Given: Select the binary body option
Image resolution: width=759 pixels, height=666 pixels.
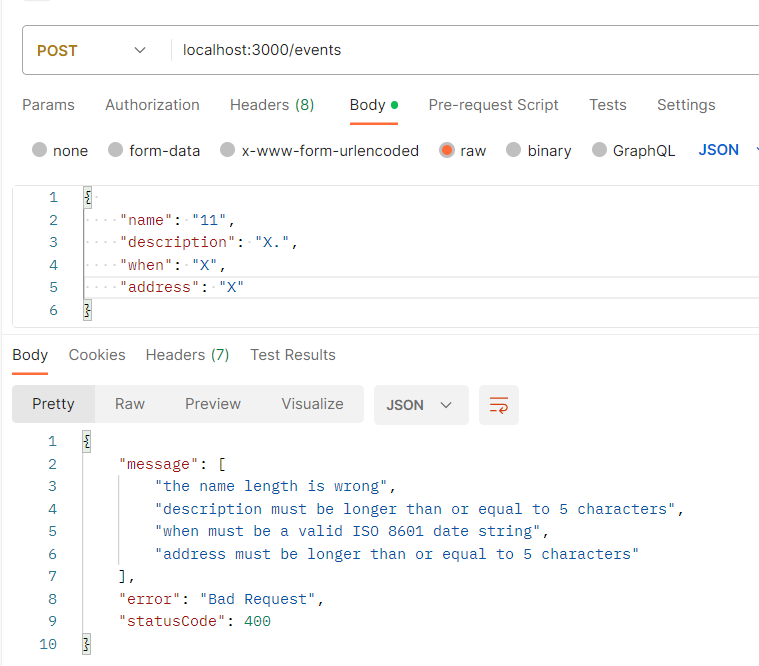Looking at the screenshot, I should [x=514, y=150].
